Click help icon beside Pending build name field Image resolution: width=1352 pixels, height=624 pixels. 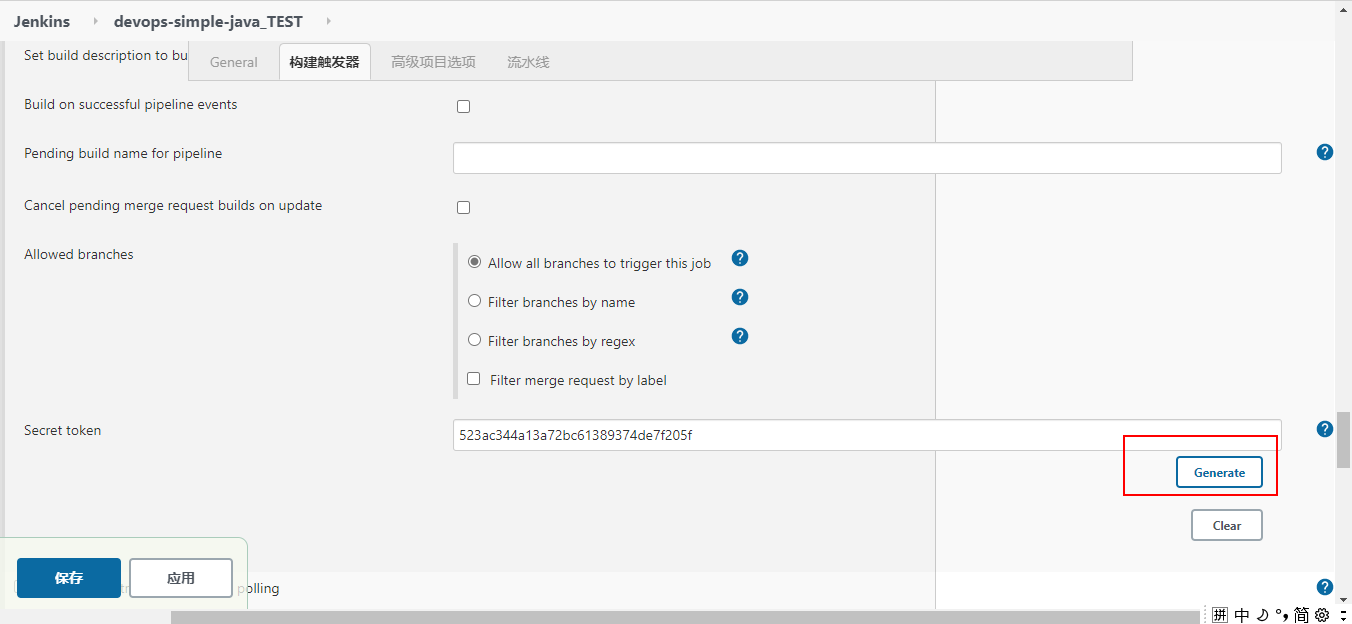coord(1325,152)
